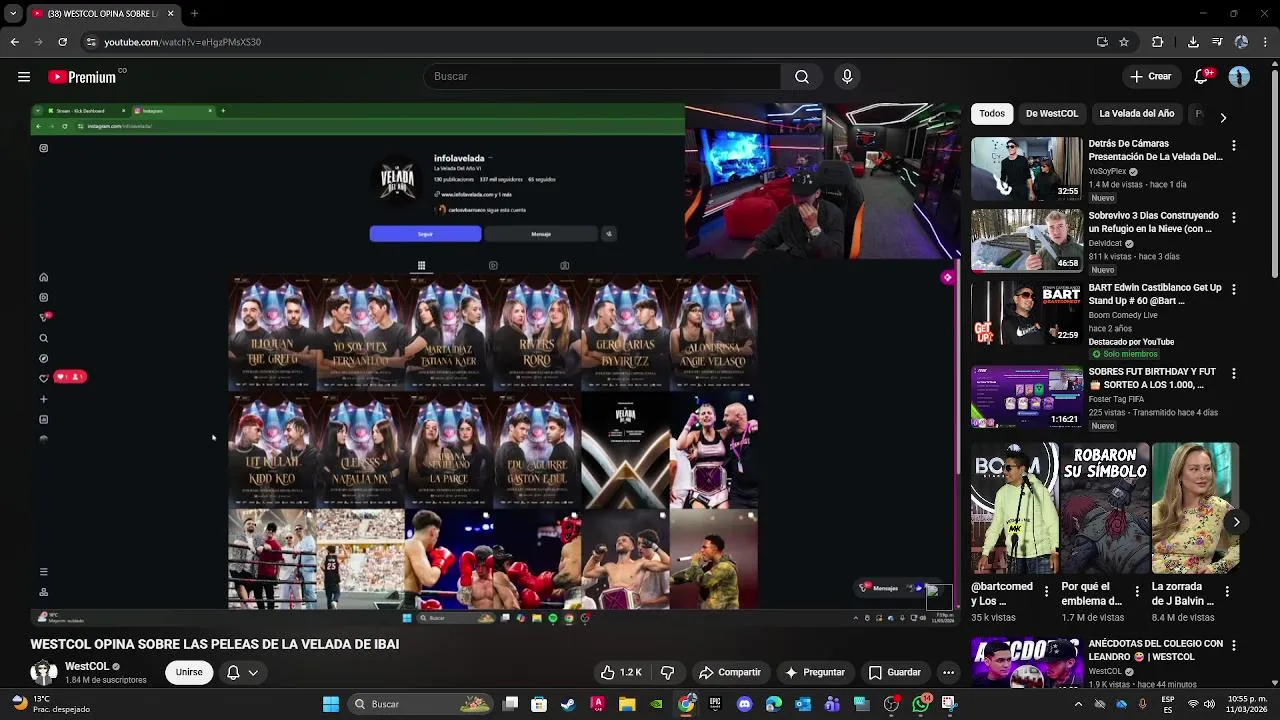Open options menu for Sobrevivo 3 Días video
This screenshot has height=720, width=1280.
click(x=1233, y=218)
